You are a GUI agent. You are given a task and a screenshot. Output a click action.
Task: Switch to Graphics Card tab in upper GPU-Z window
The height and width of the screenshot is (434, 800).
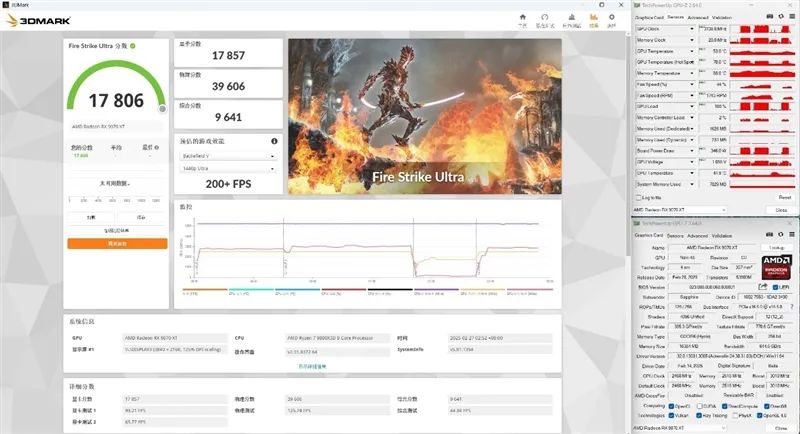tap(649, 17)
